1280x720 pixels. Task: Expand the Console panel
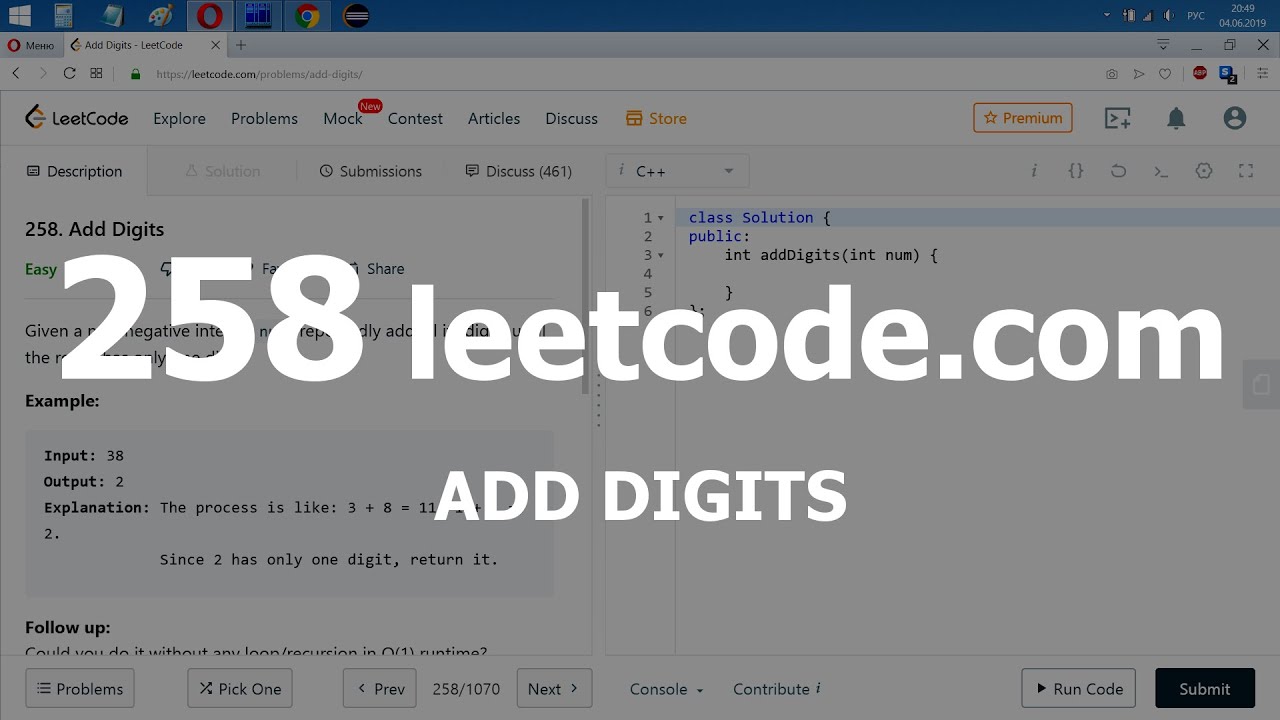(666, 689)
